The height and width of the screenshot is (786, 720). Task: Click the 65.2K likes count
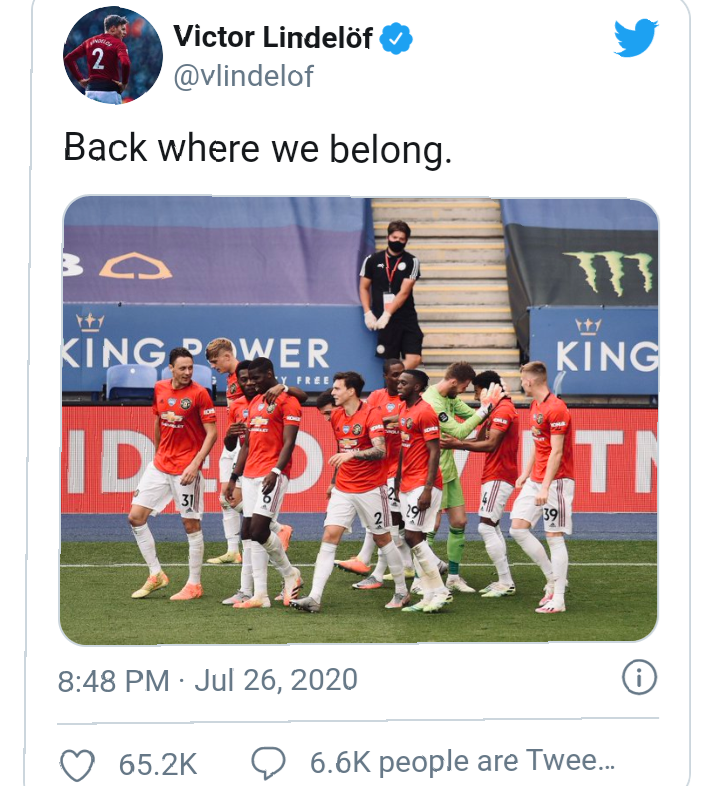pyautogui.click(x=158, y=766)
